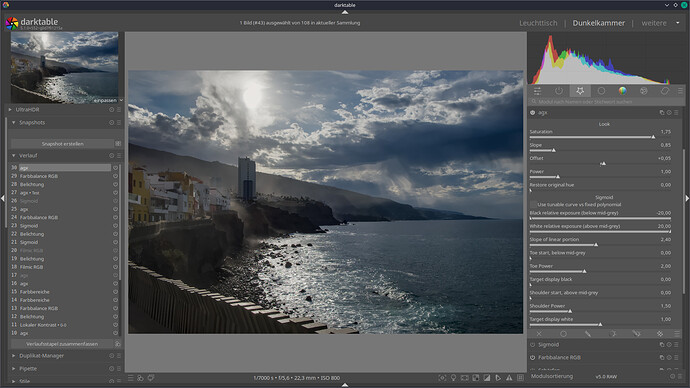Open agx module presets menu
This screenshot has width=690, height=388.
[676, 113]
